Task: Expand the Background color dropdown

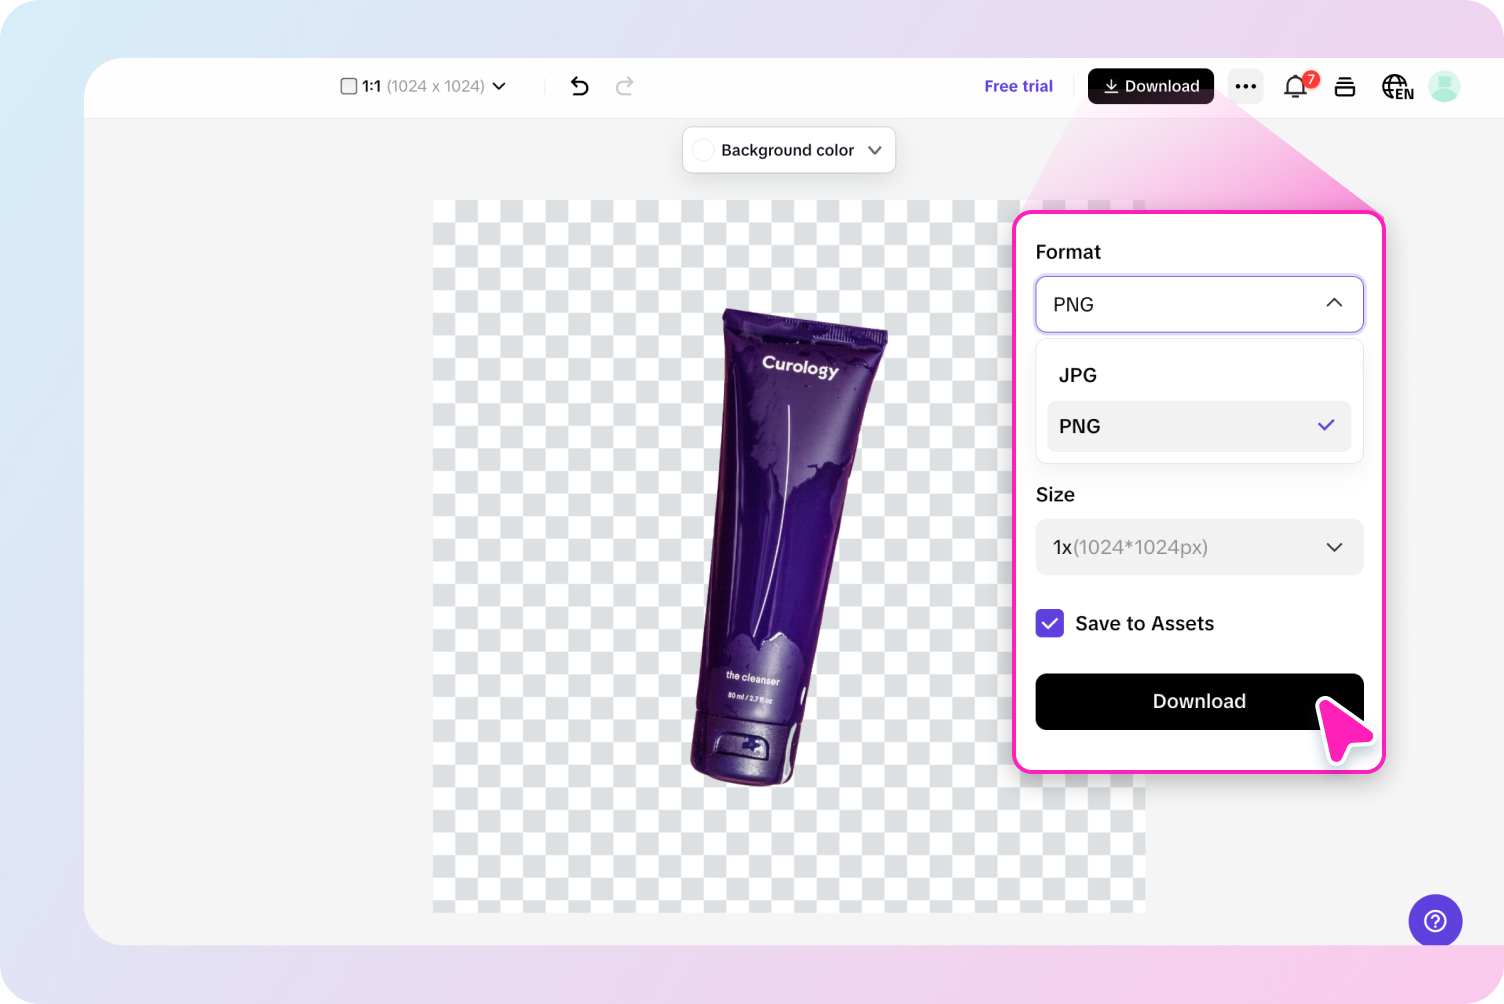Action: tap(789, 150)
